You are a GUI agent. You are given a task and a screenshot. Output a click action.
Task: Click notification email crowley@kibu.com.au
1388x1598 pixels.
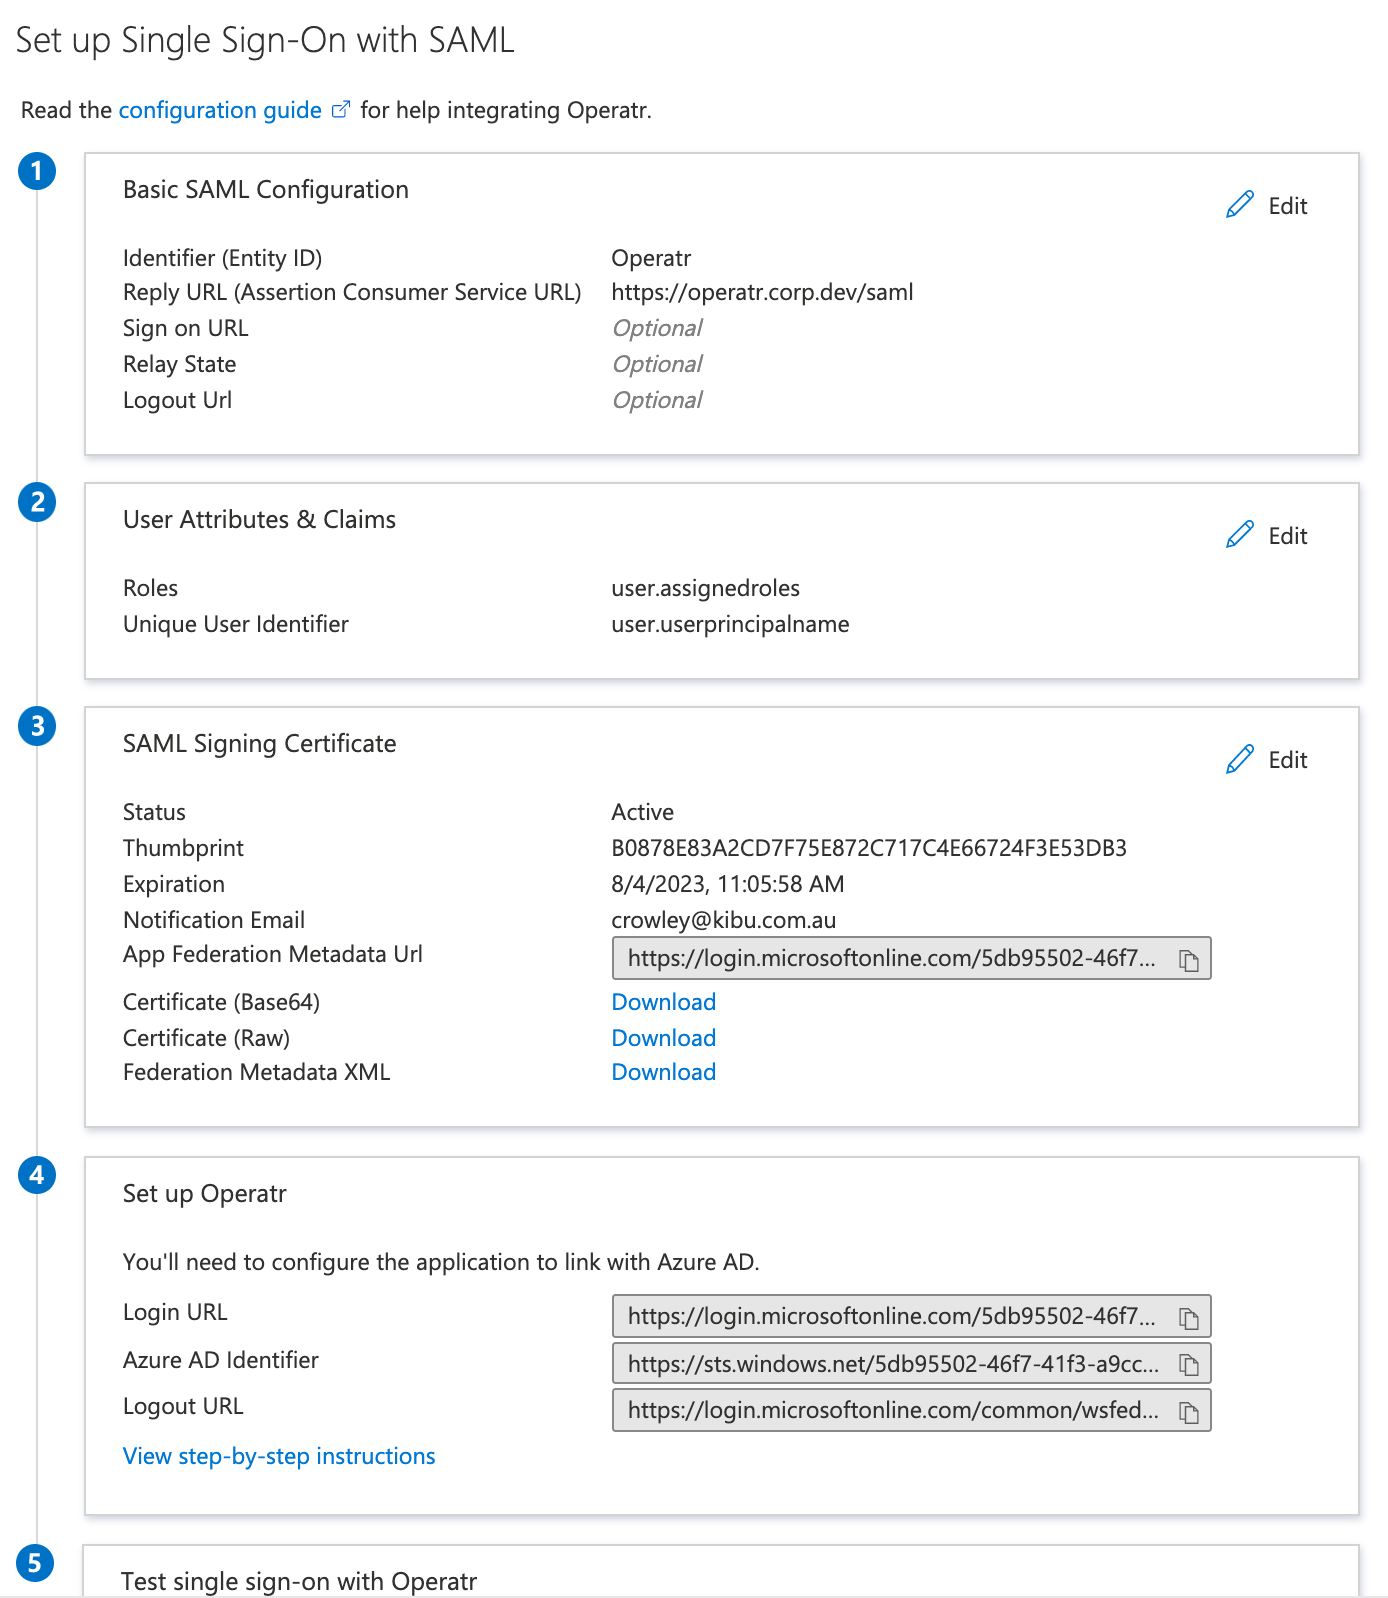(724, 920)
